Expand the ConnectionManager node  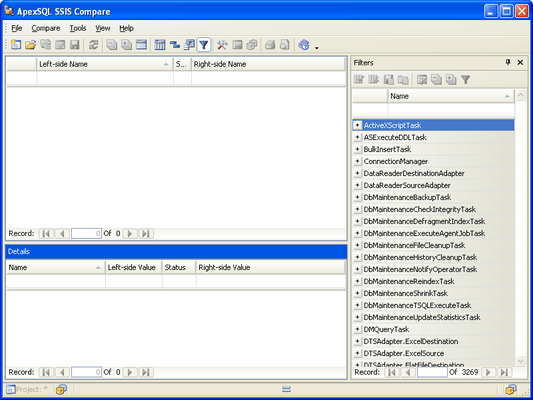pyautogui.click(x=357, y=161)
